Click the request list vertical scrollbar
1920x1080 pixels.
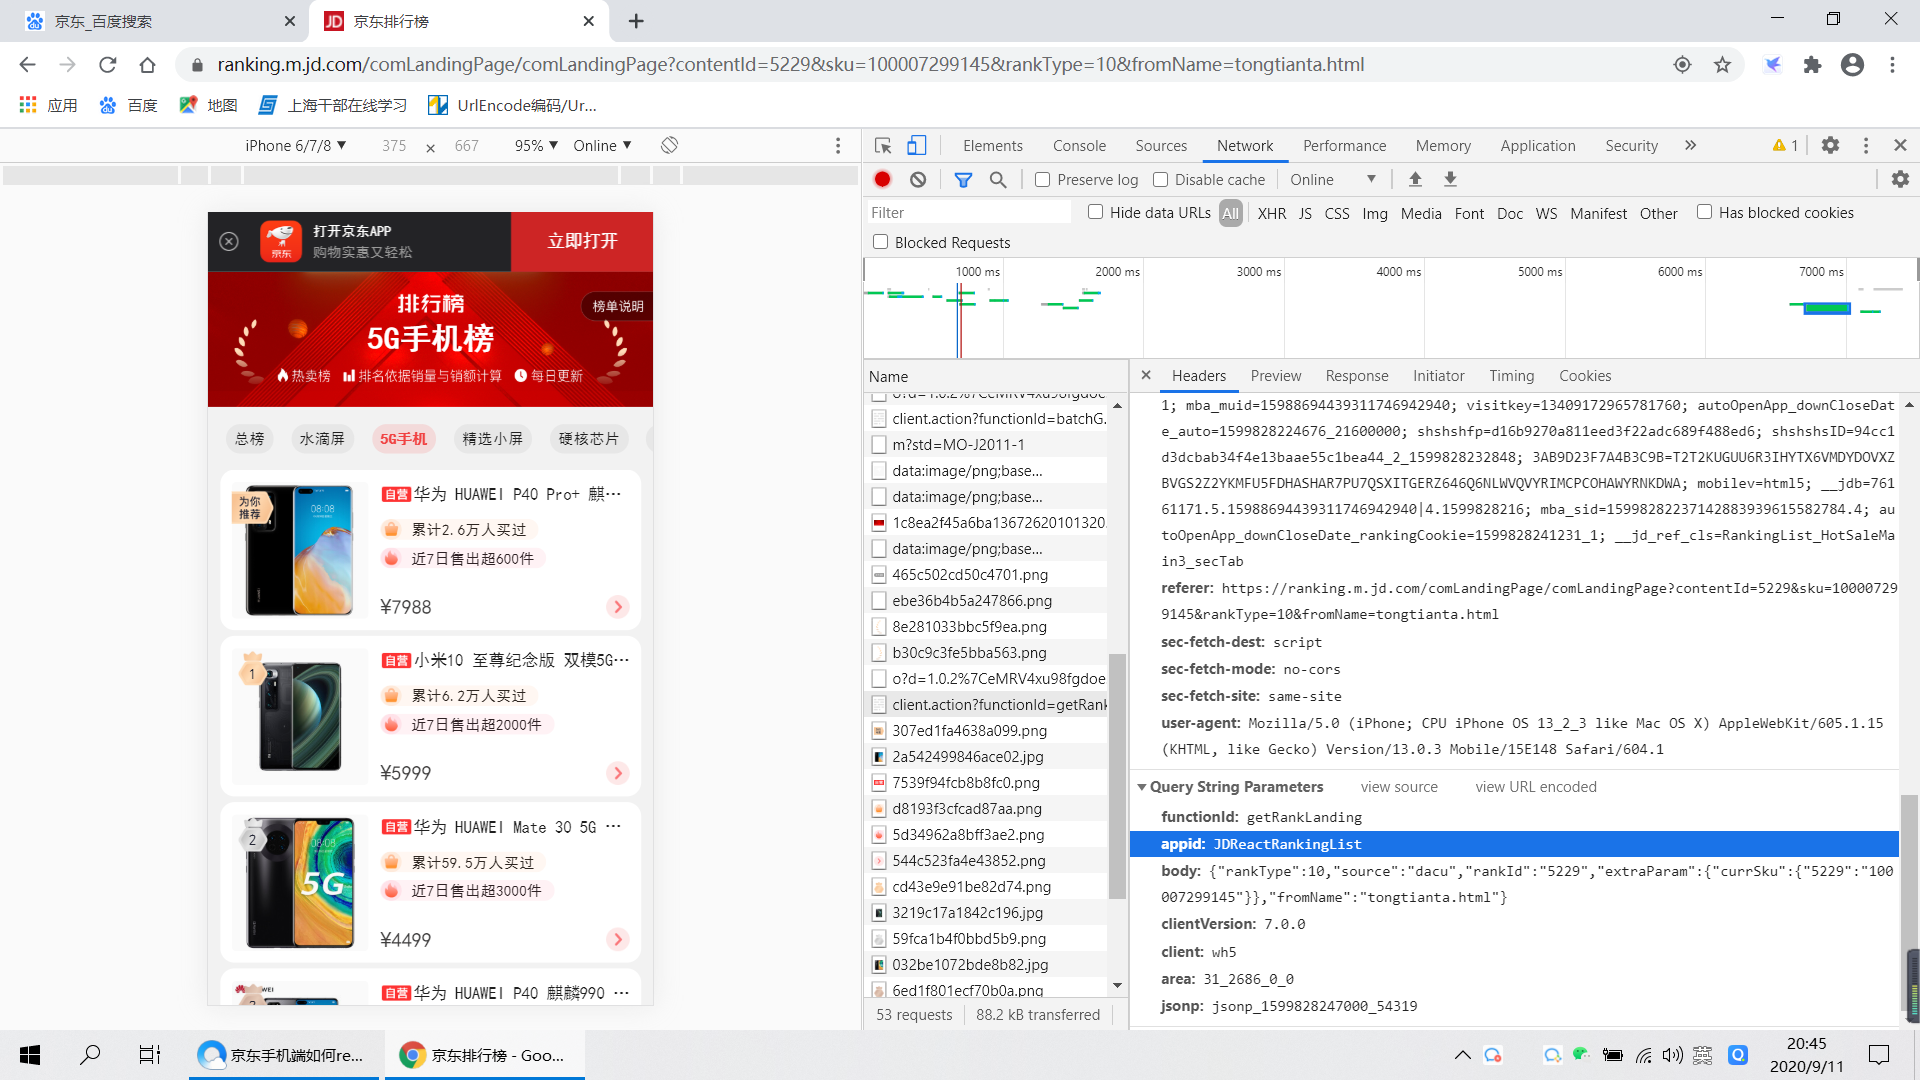1117,776
